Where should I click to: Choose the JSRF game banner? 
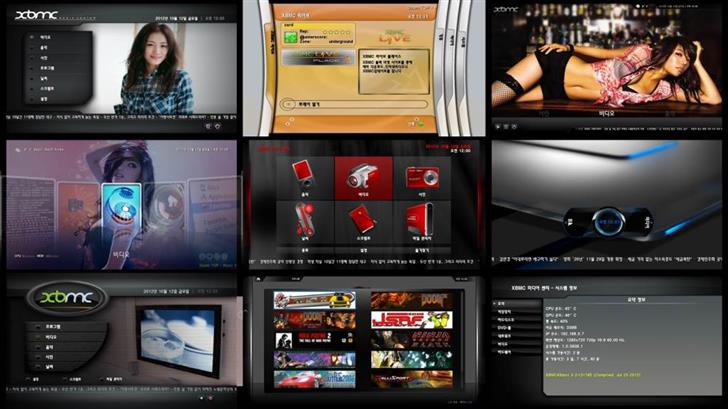click(412, 320)
